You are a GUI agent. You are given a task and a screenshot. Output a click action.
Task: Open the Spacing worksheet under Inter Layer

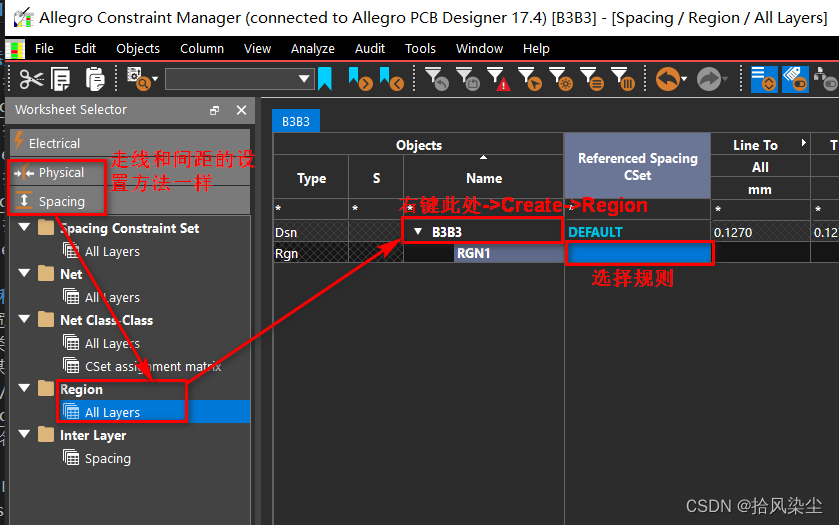pyautogui.click(x=107, y=458)
